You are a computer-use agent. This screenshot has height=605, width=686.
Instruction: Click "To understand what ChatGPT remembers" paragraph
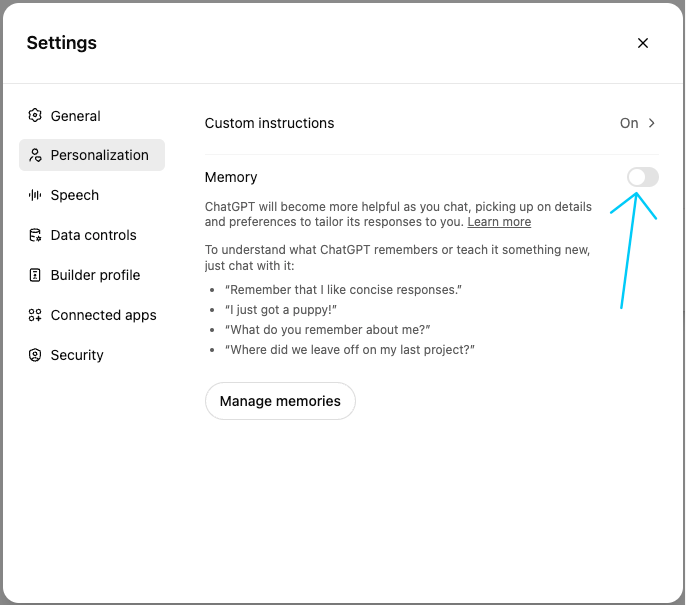[x=397, y=258]
